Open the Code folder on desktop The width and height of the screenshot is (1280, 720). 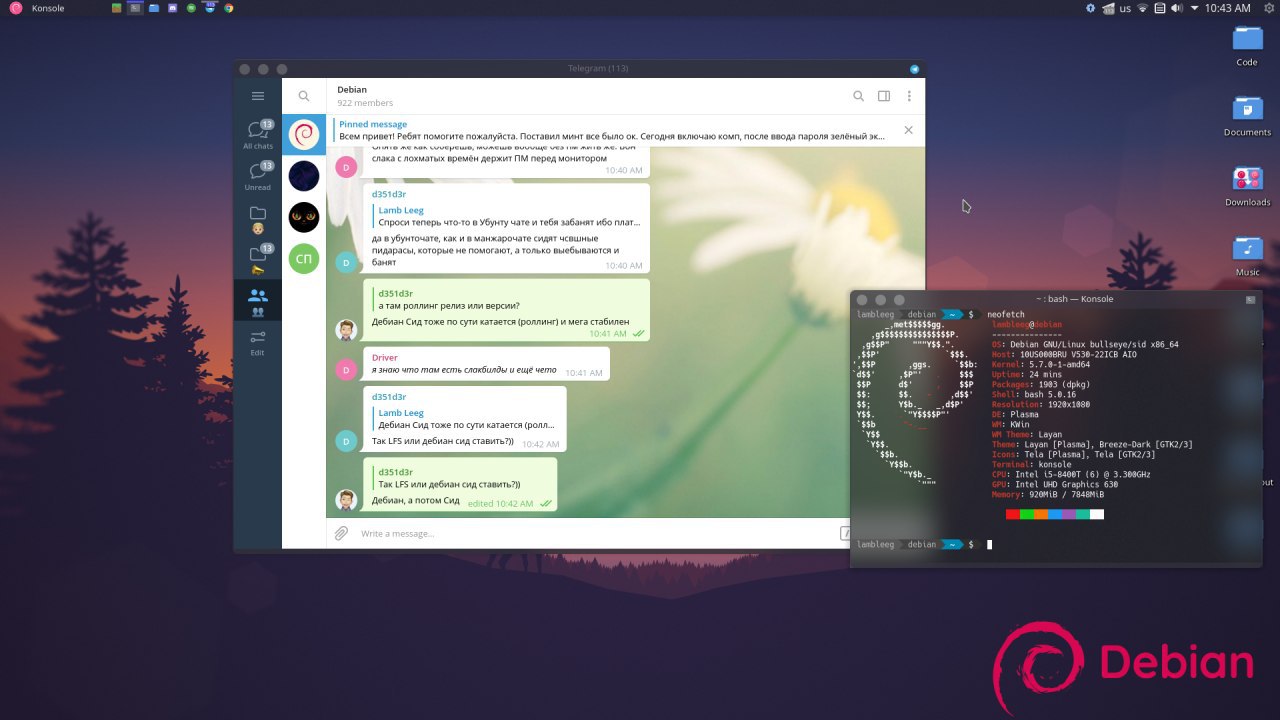click(x=1247, y=45)
